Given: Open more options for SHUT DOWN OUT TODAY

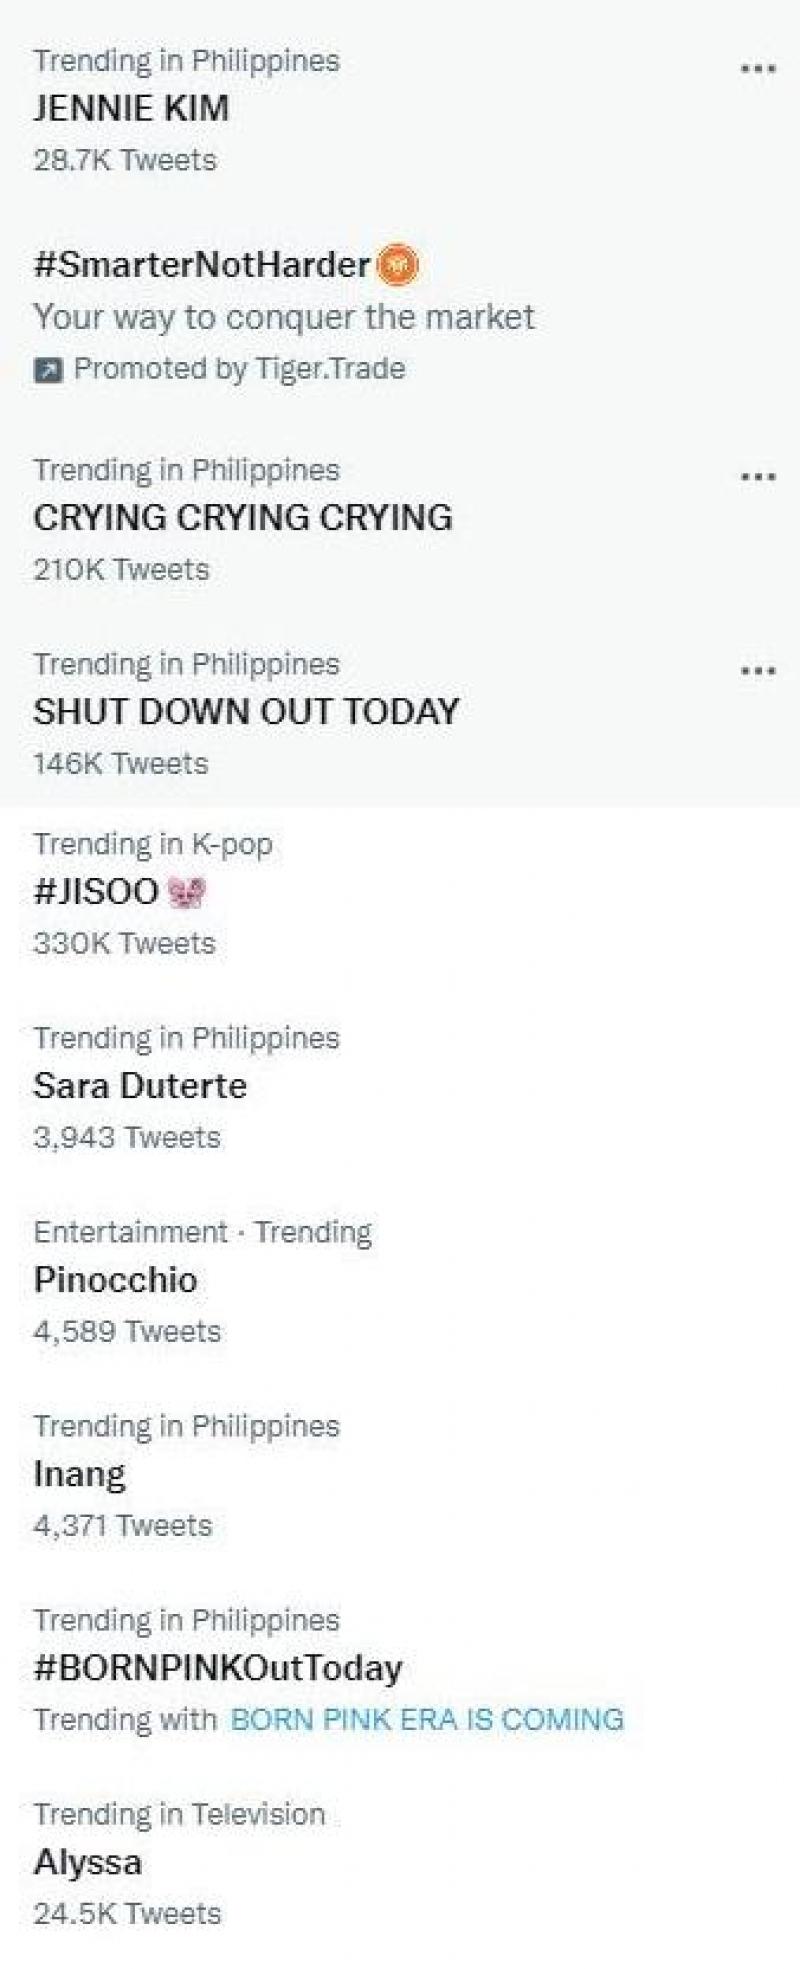Looking at the screenshot, I should tap(758, 670).
